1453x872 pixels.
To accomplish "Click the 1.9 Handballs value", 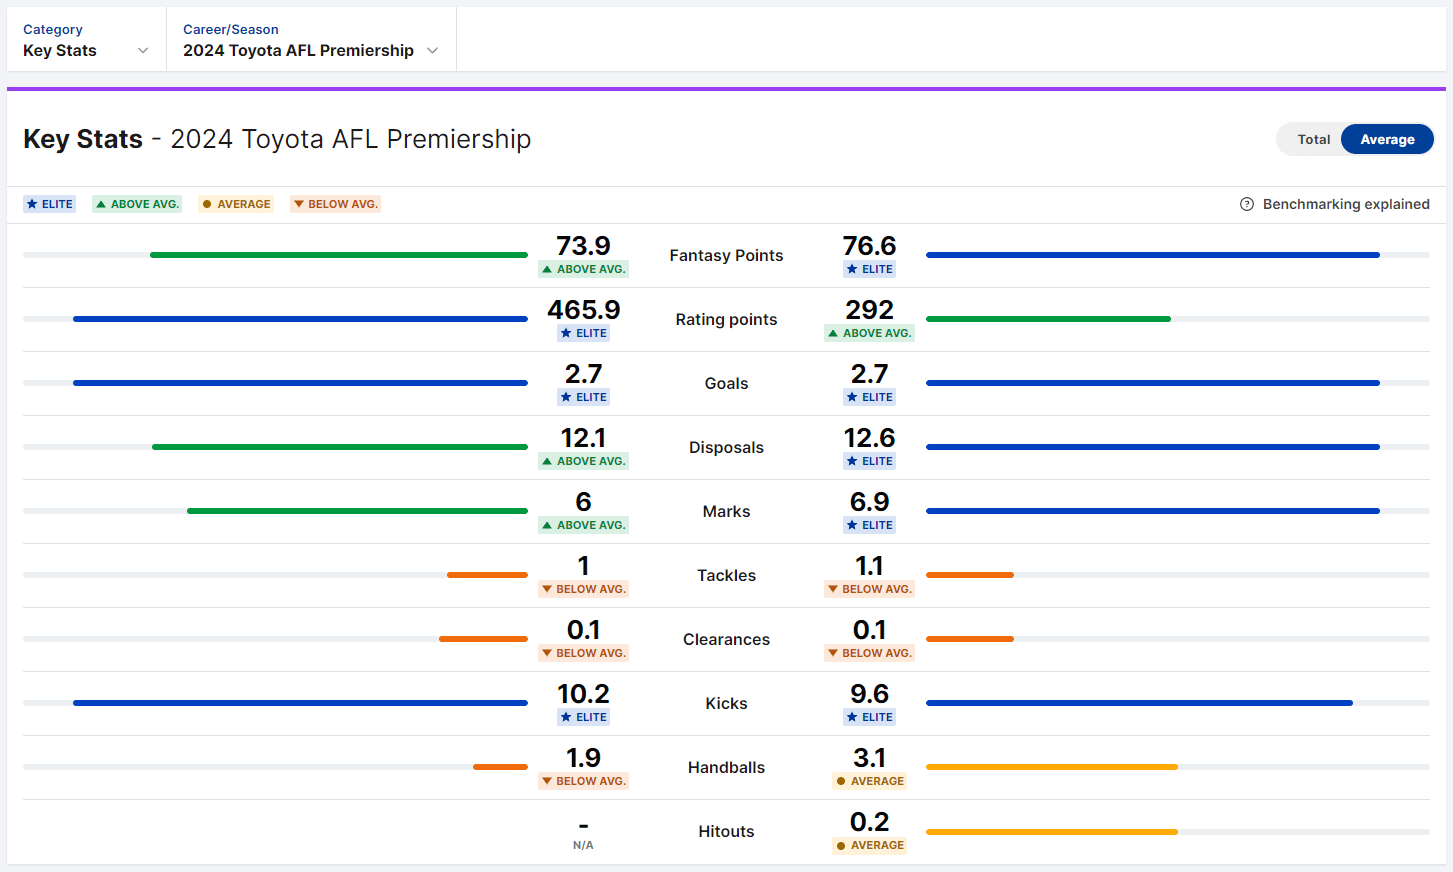I will coord(583,758).
